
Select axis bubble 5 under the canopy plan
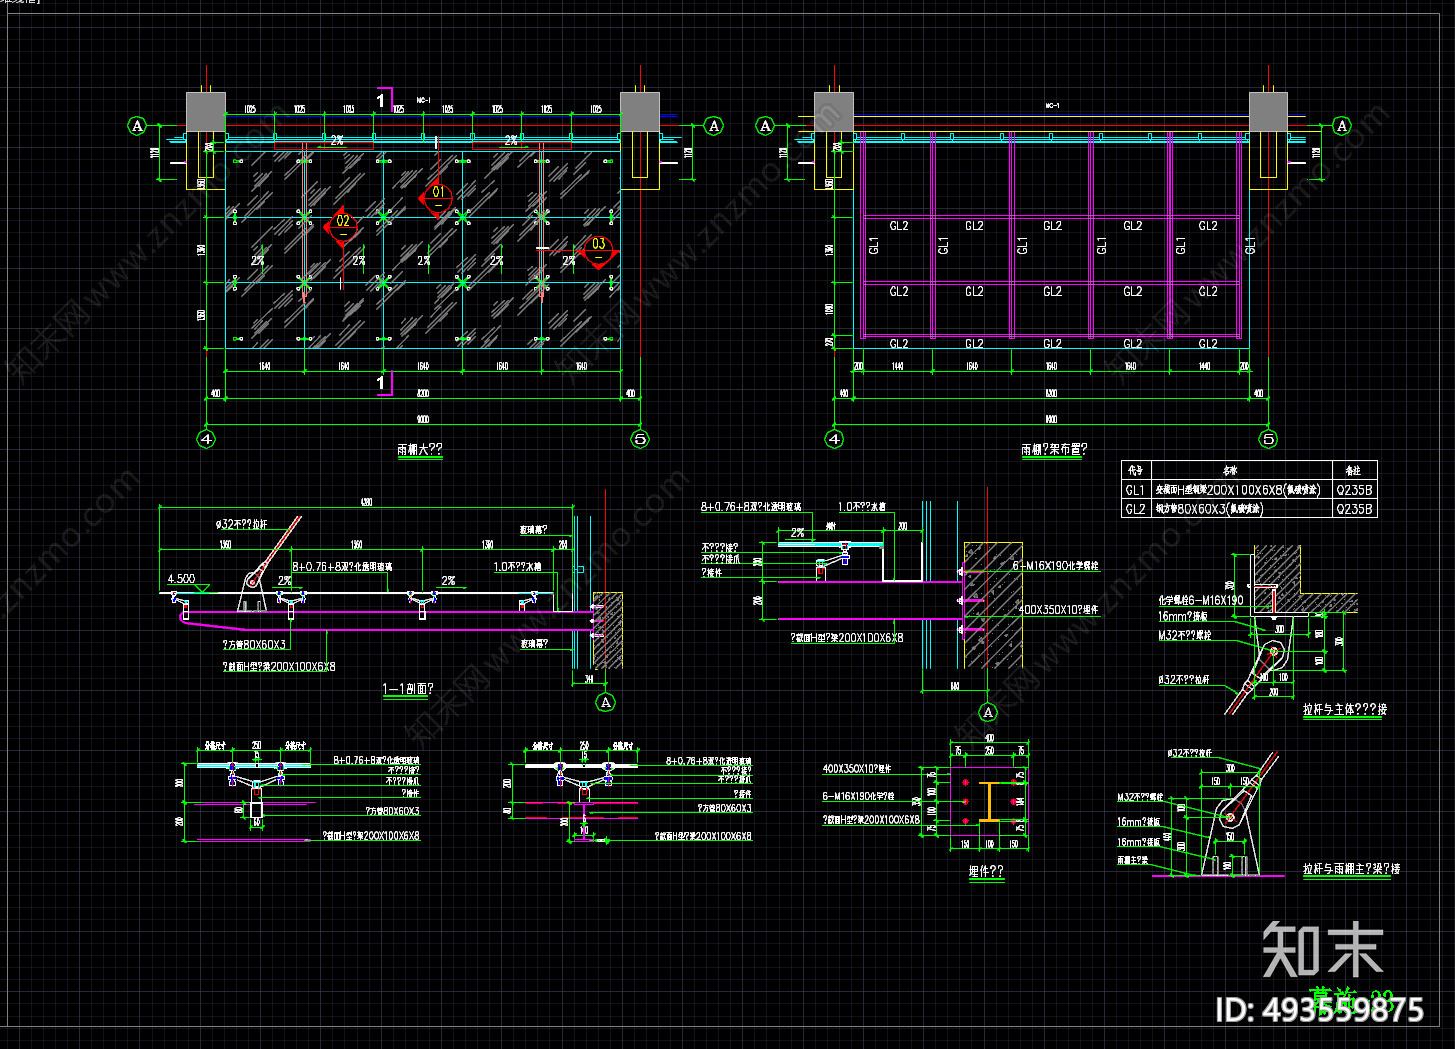640,438
